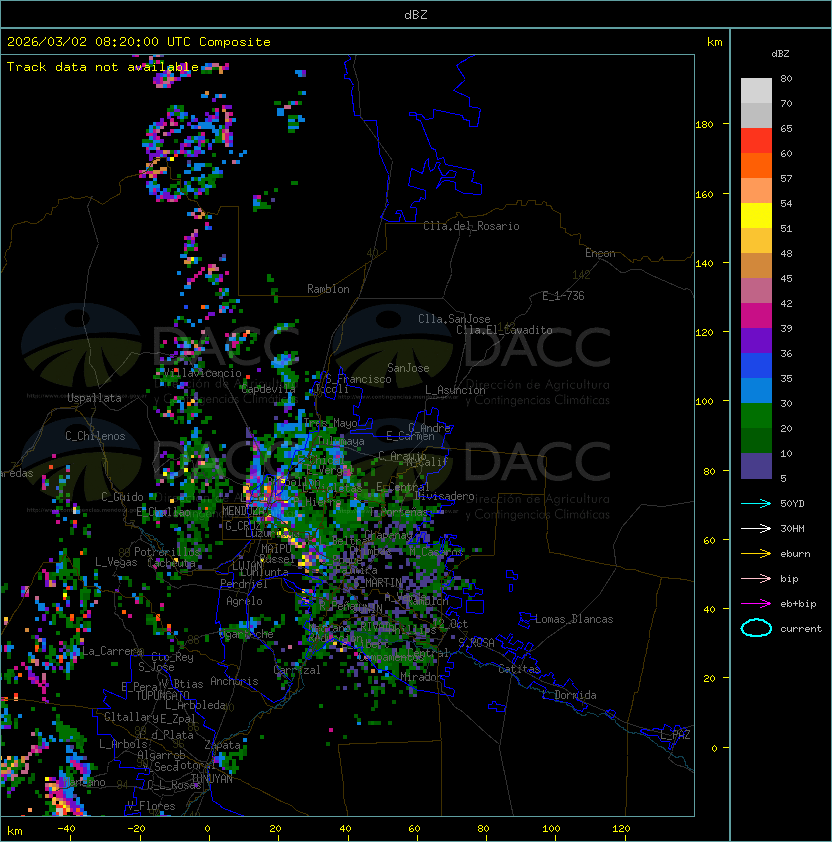Click the C_Guido map label
The image size is (832, 842).
[x=122, y=497]
